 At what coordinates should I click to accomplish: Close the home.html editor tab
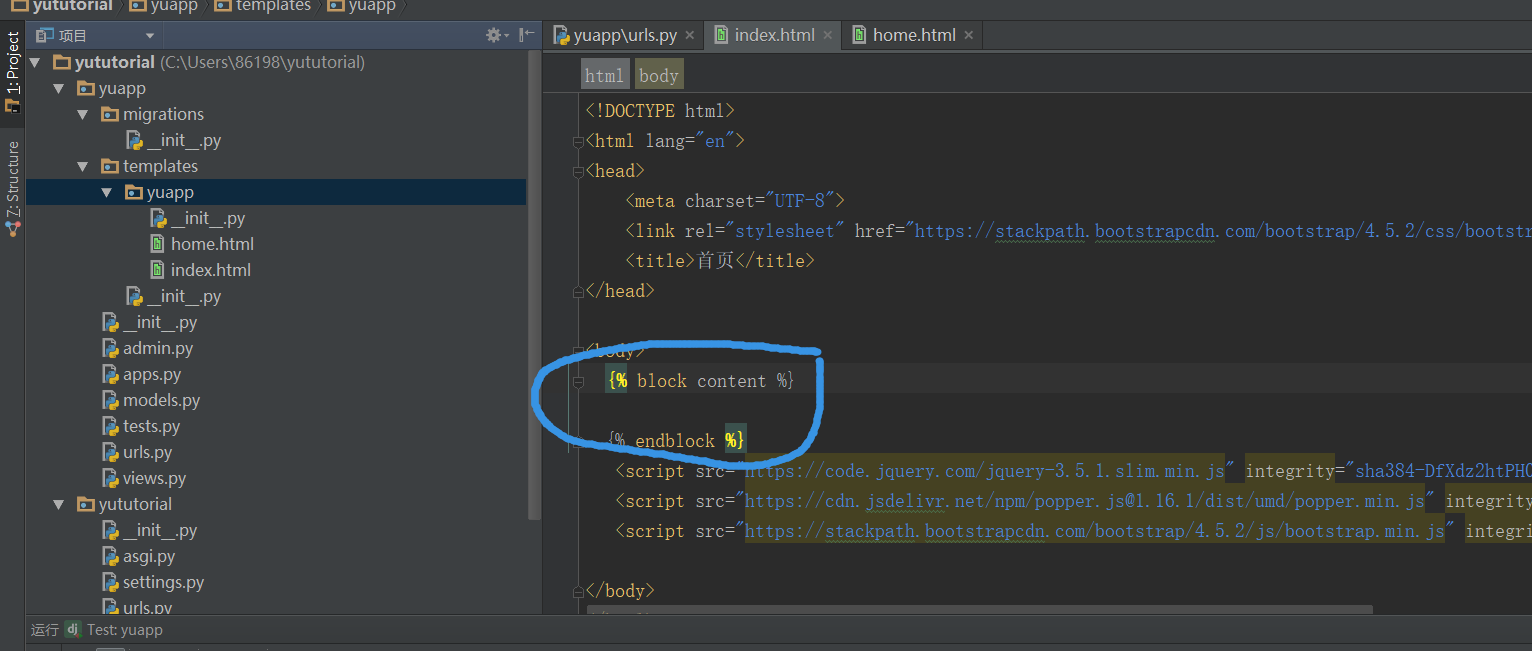point(968,36)
